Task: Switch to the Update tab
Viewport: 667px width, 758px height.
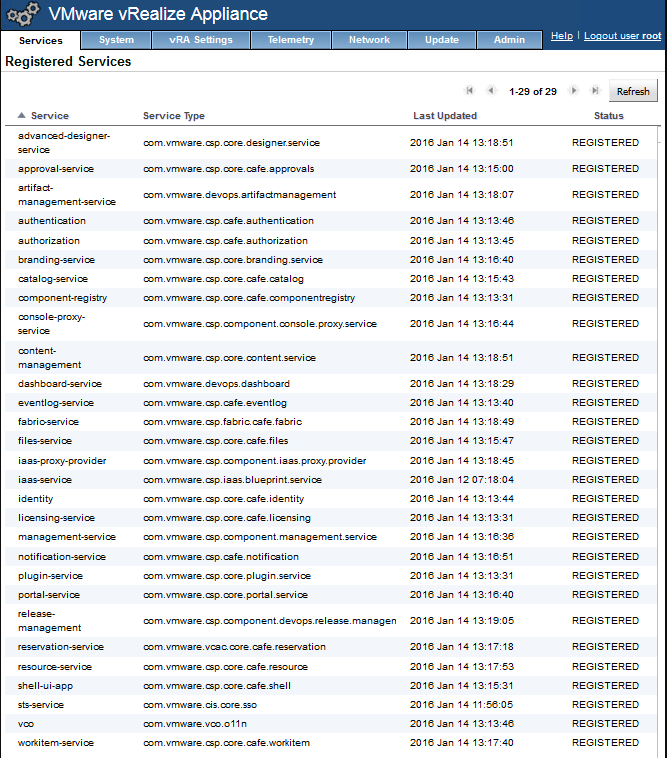Action: 442,40
